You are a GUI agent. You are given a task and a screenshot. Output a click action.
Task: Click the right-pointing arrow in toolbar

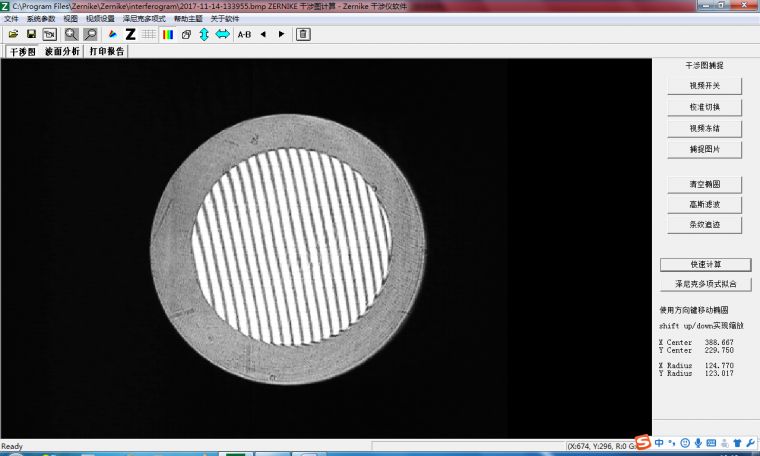click(x=281, y=34)
